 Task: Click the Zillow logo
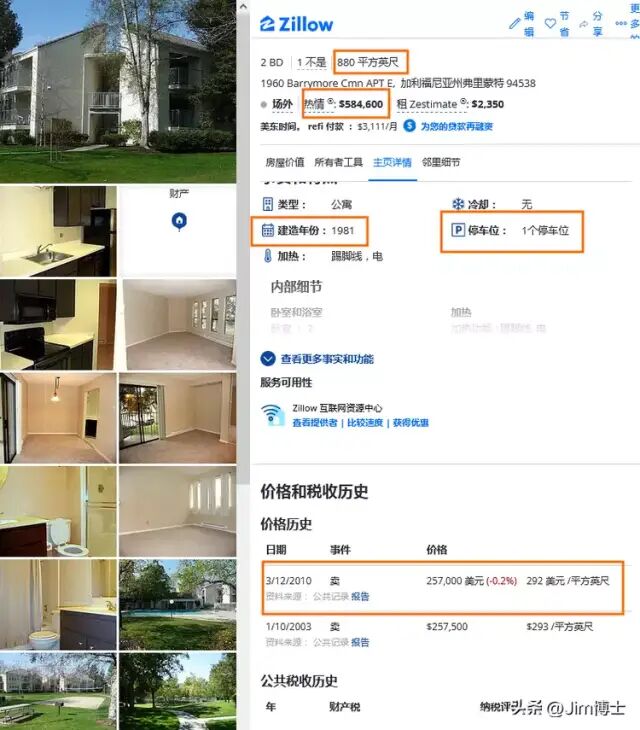click(296, 24)
